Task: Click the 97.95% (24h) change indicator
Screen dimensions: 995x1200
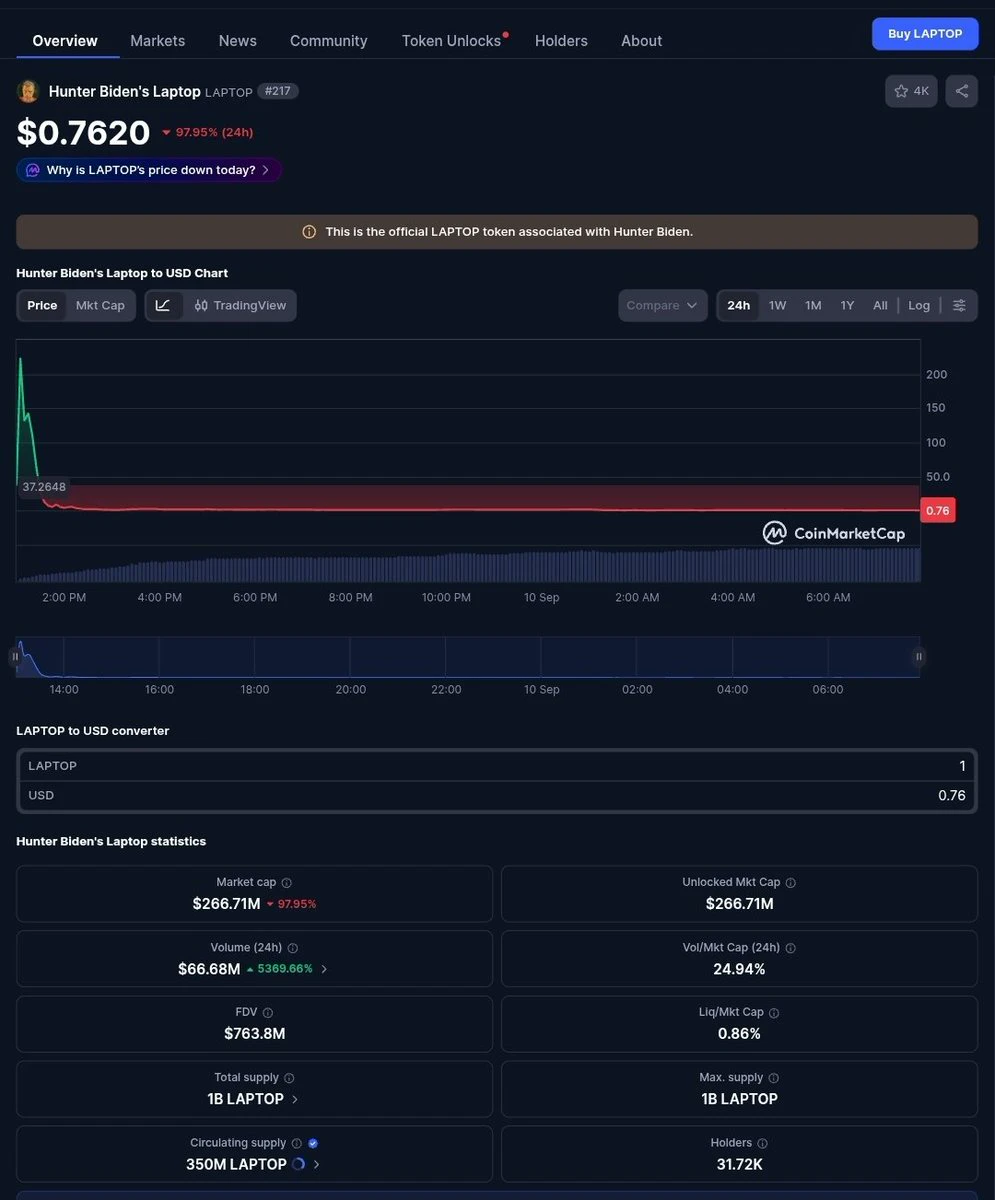Action: [207, 132]
